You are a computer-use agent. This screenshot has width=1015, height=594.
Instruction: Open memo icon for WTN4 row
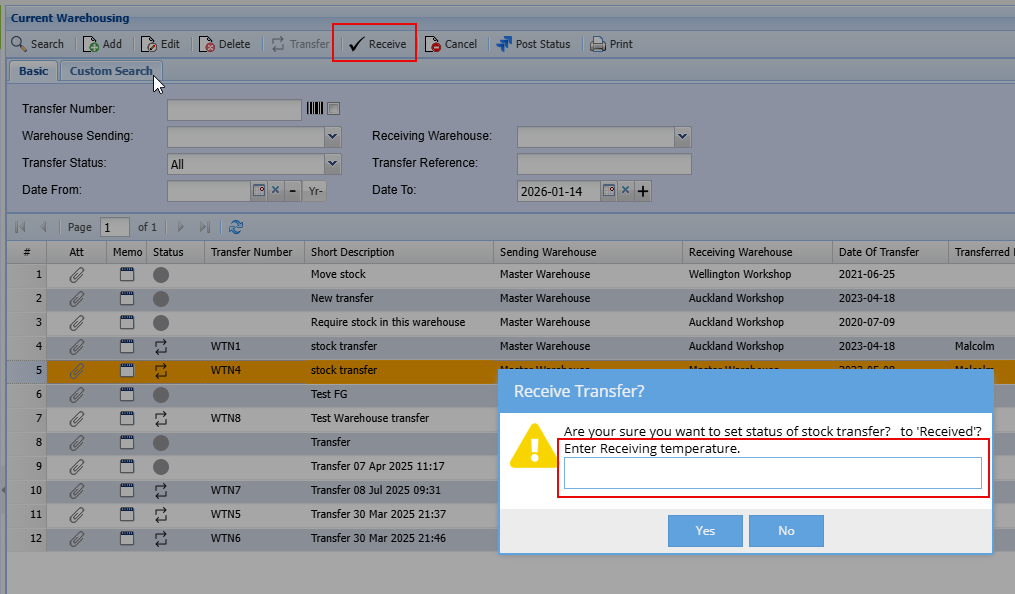127,370
